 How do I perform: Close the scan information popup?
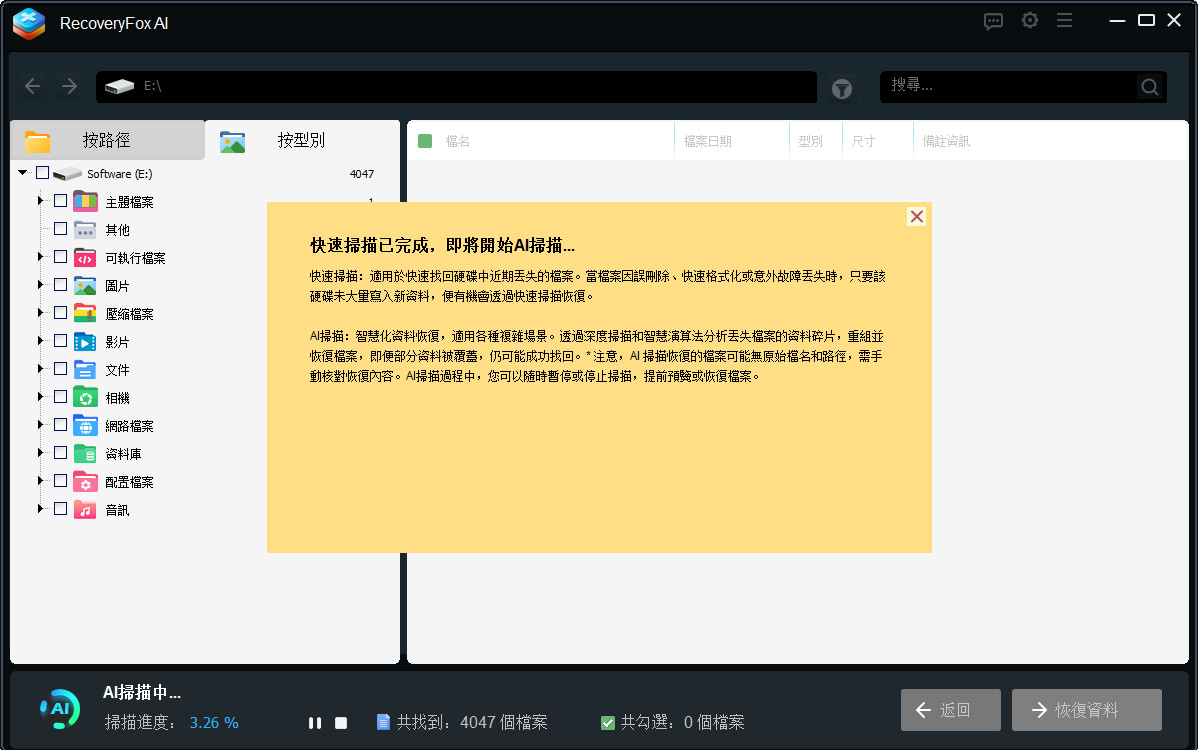[916, 216]
